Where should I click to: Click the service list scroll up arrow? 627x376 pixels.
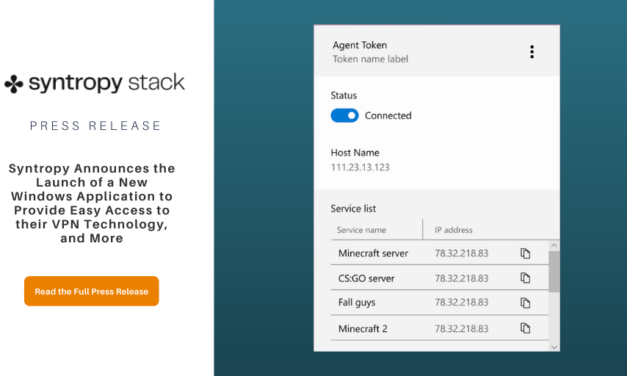[x=554, y=245]
